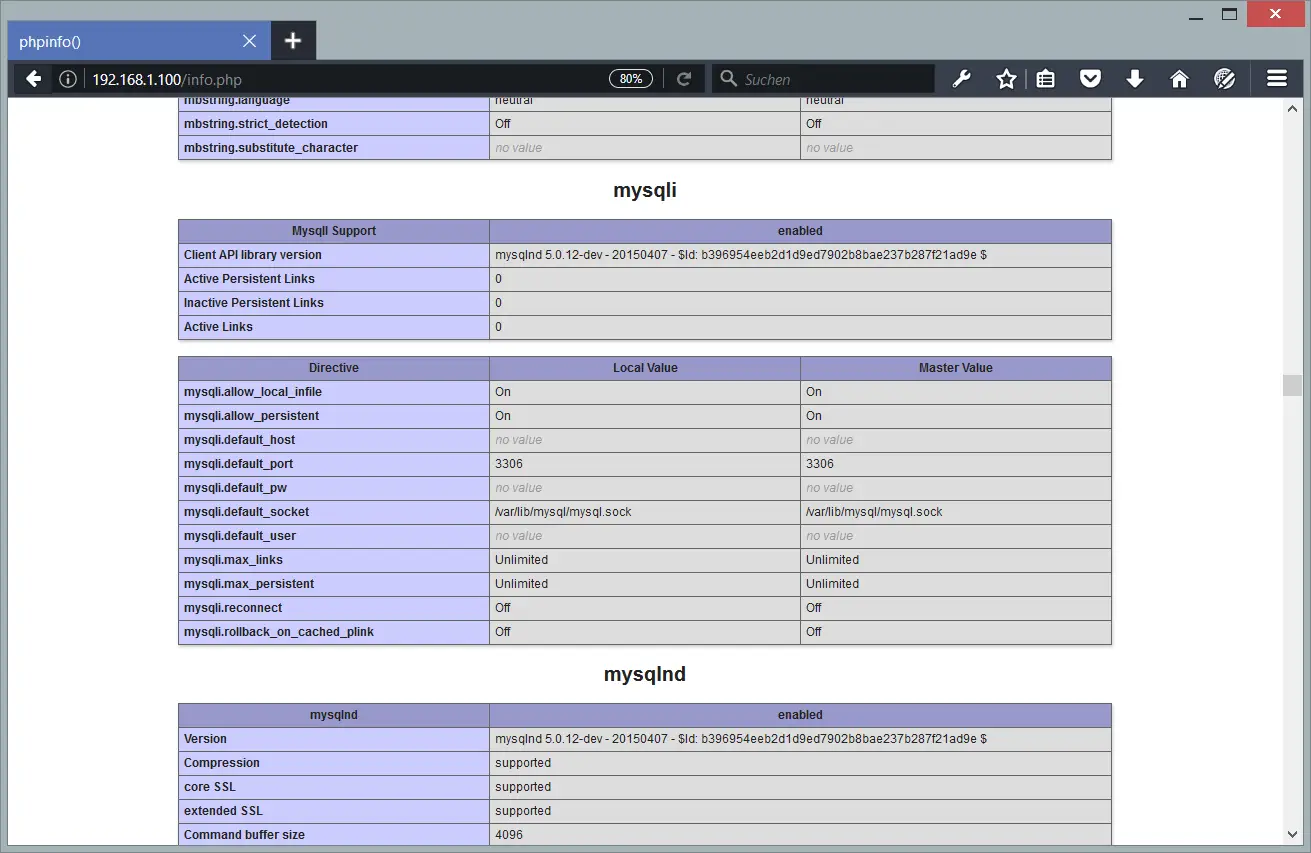Click mbstring.strict_detection directive

pos(256,124)
